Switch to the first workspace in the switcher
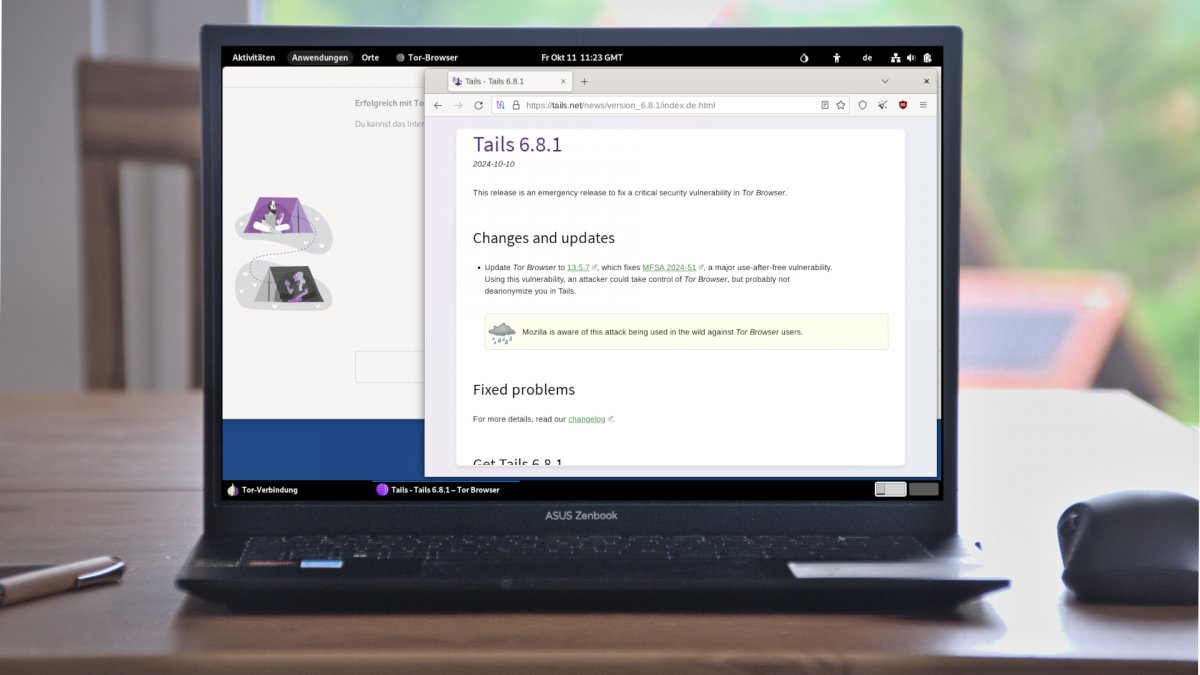1200x675 pixels. [x=890, y=489]
